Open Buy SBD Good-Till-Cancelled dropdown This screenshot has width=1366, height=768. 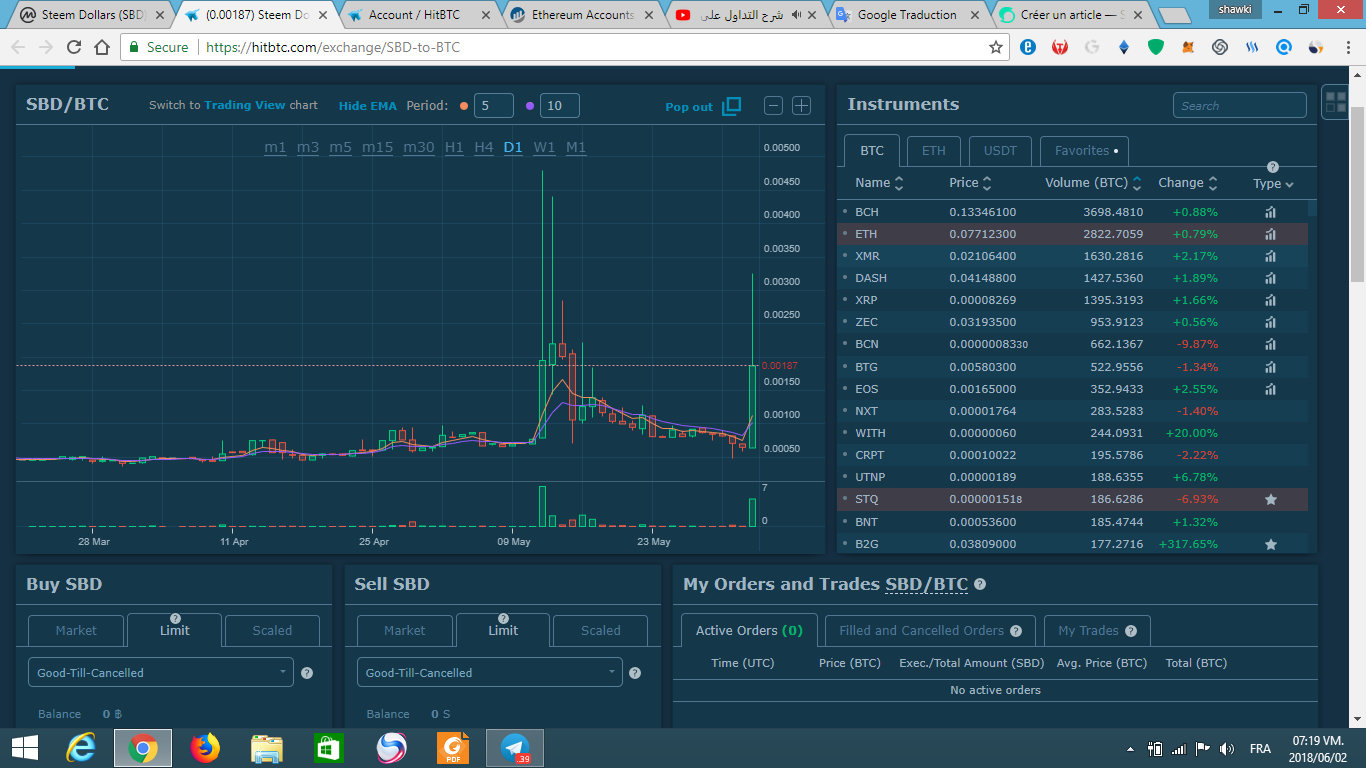coord(161,672)
